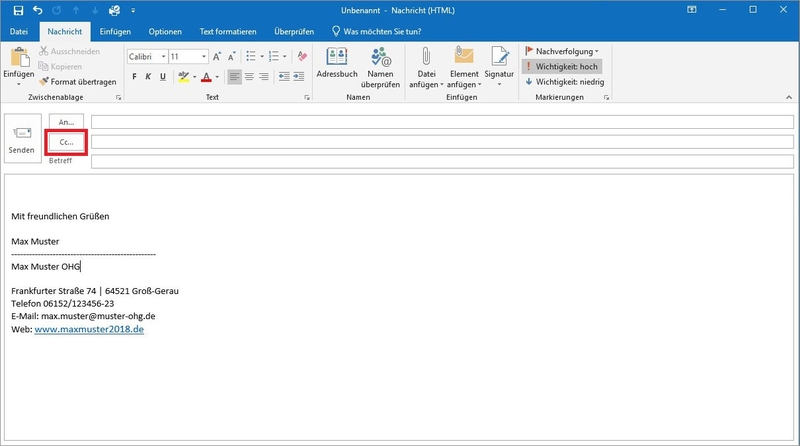The image size is (800, 446).
Task: Save the message with the disk icon
Action: (18, 10)
